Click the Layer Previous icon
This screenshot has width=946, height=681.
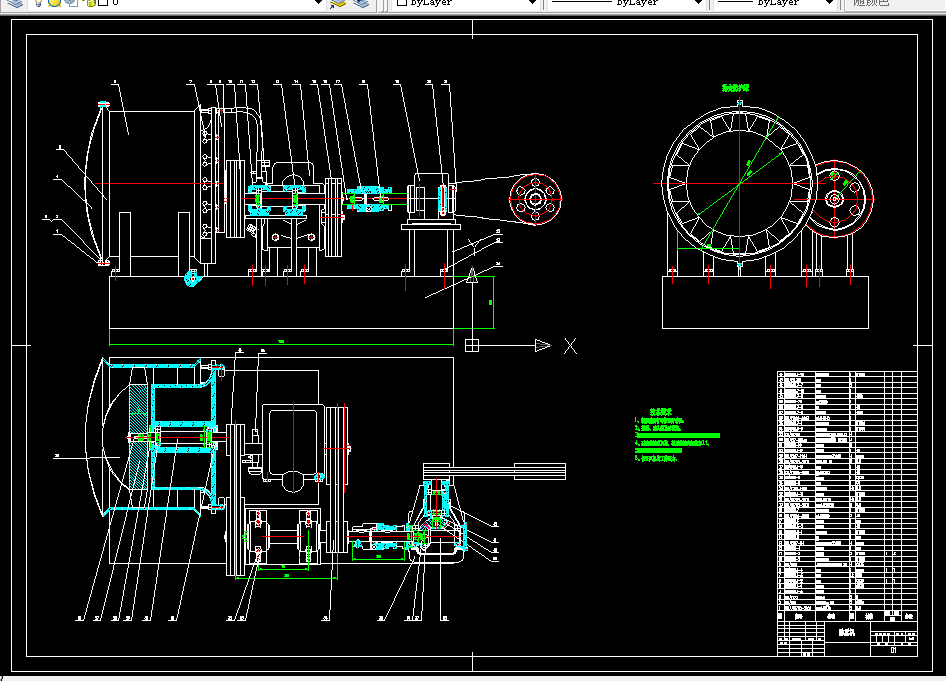[x=361, y=4]
